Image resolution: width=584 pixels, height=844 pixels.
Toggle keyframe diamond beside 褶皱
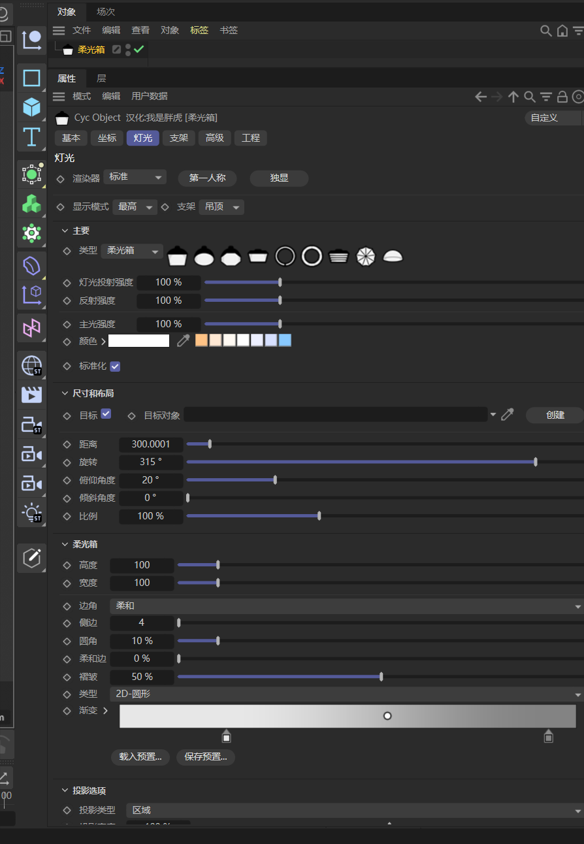67,677
